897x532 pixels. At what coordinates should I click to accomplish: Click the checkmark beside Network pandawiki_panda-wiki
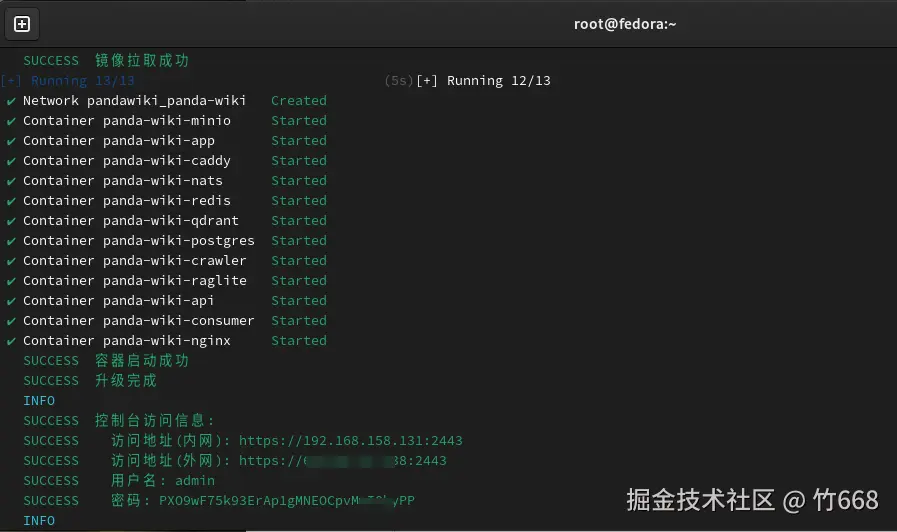11,101
